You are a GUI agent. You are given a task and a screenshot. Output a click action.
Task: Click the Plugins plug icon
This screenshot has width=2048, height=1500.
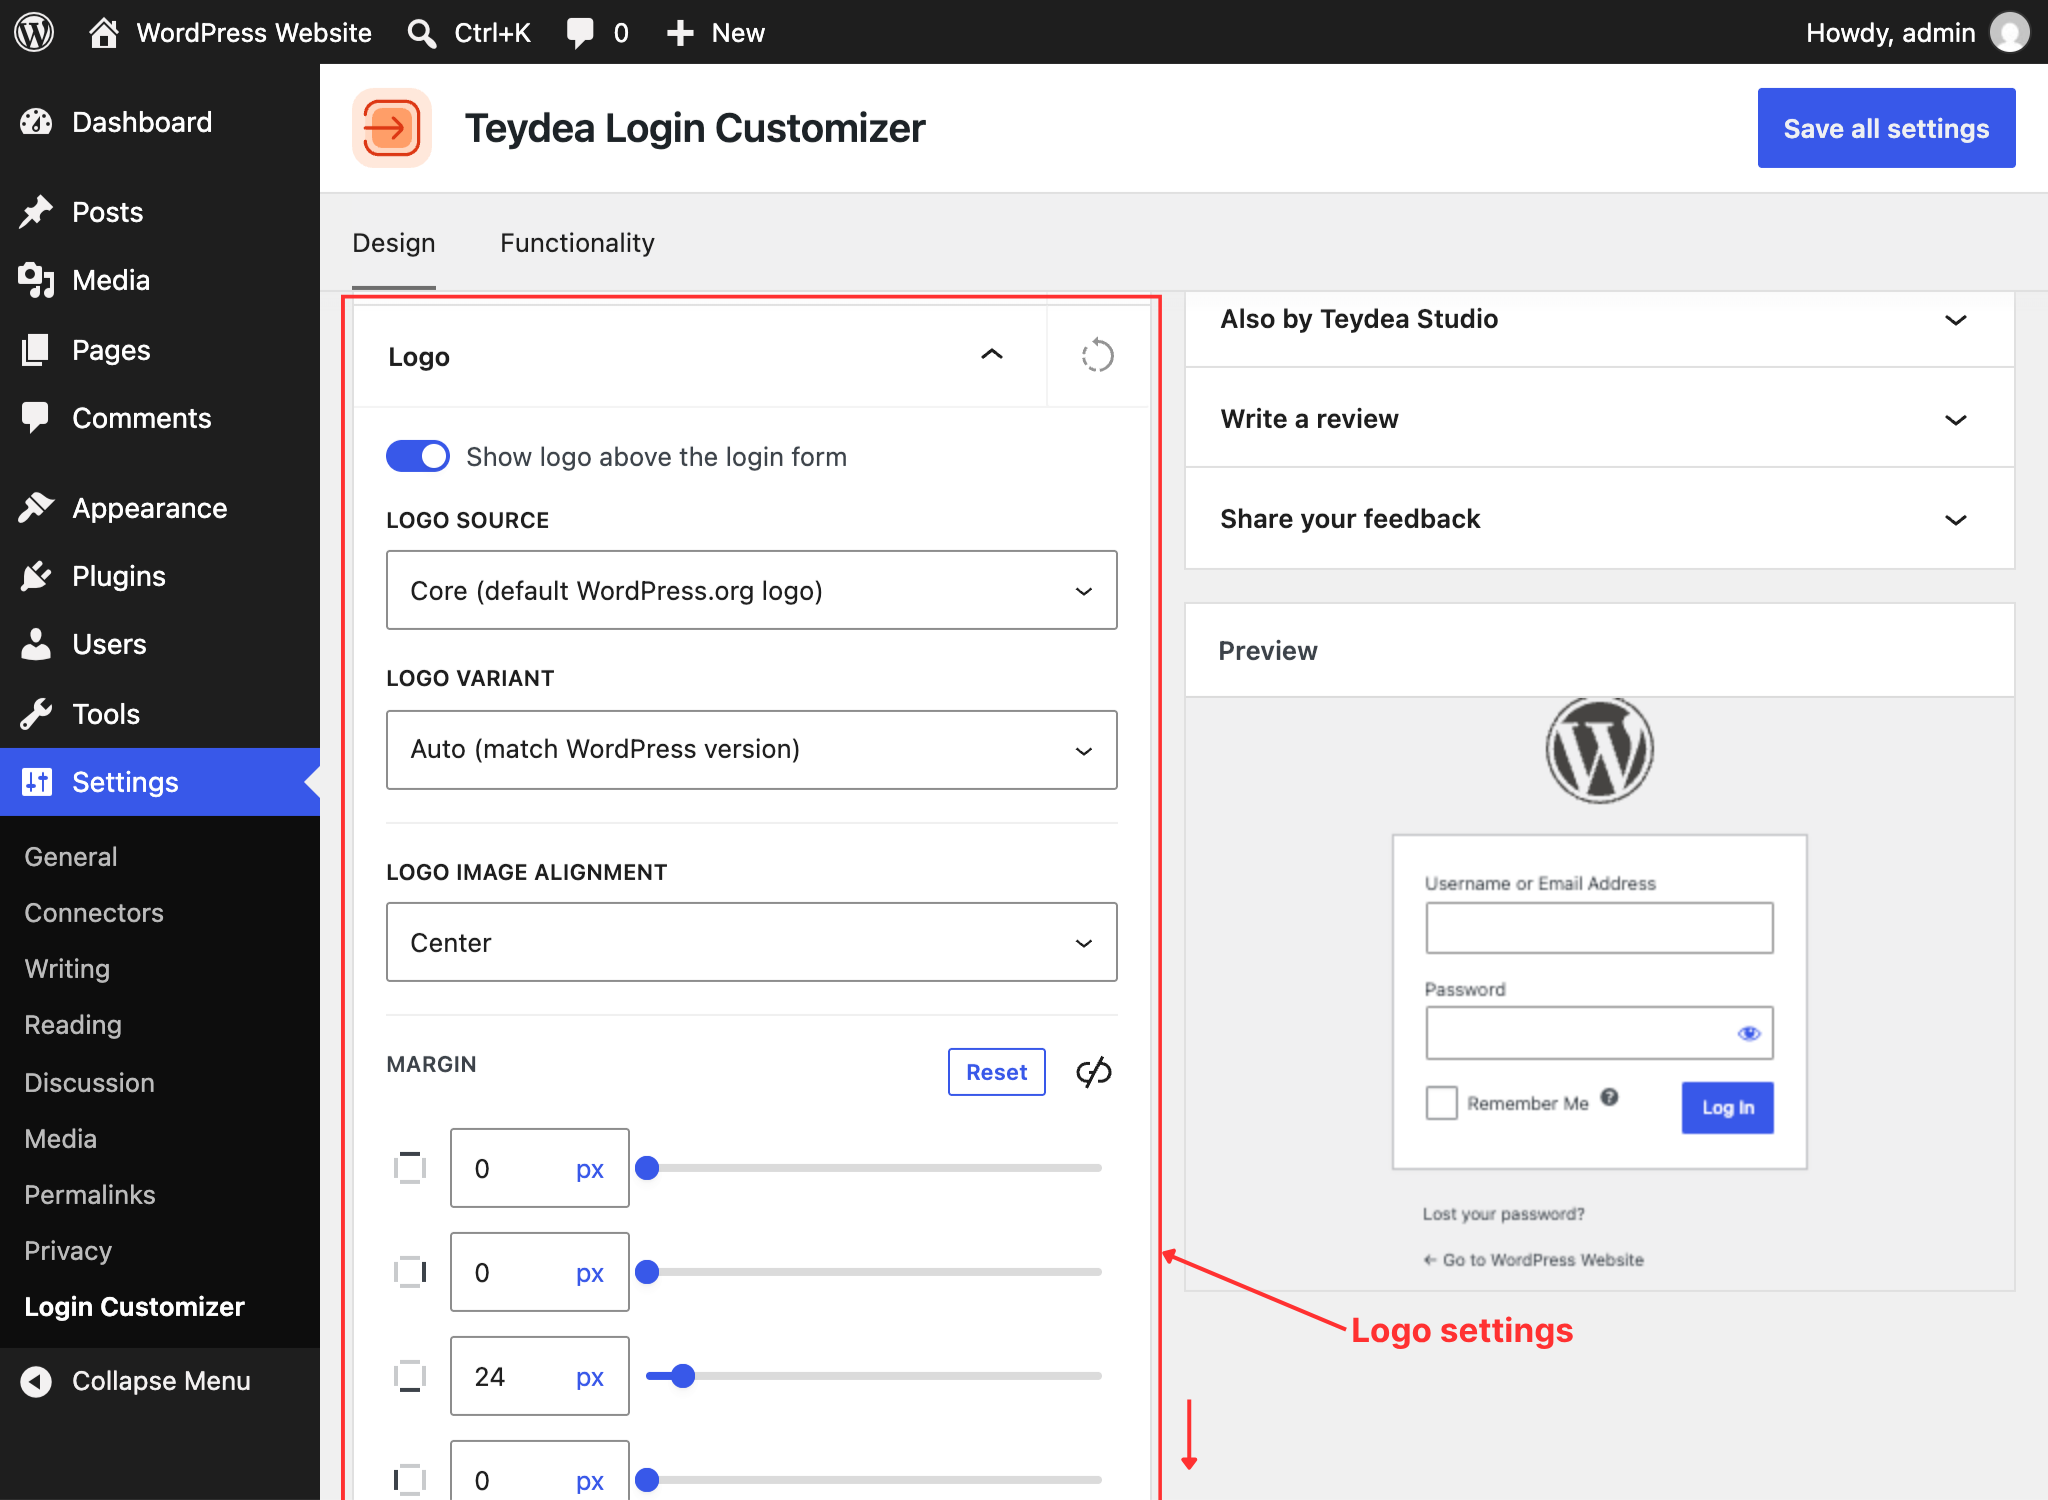click(36, 576)
